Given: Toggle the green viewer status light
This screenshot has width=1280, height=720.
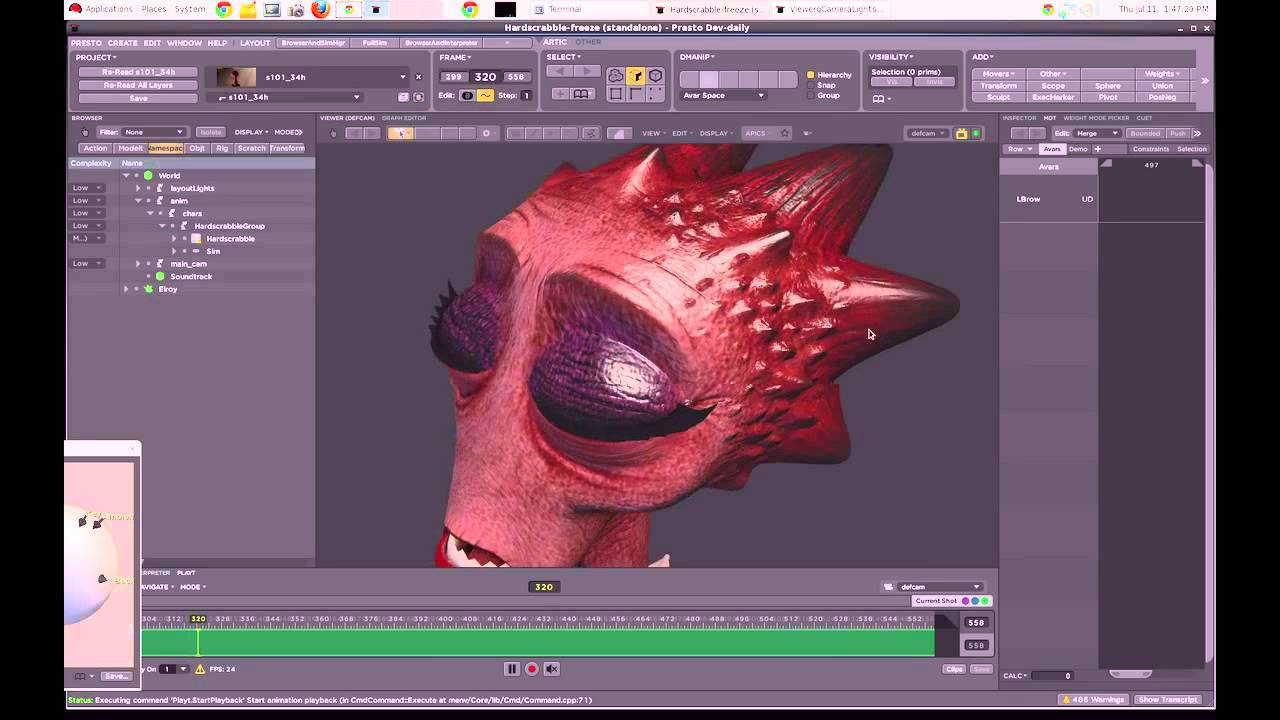Looking at the screenshot, I should (975, 133).
